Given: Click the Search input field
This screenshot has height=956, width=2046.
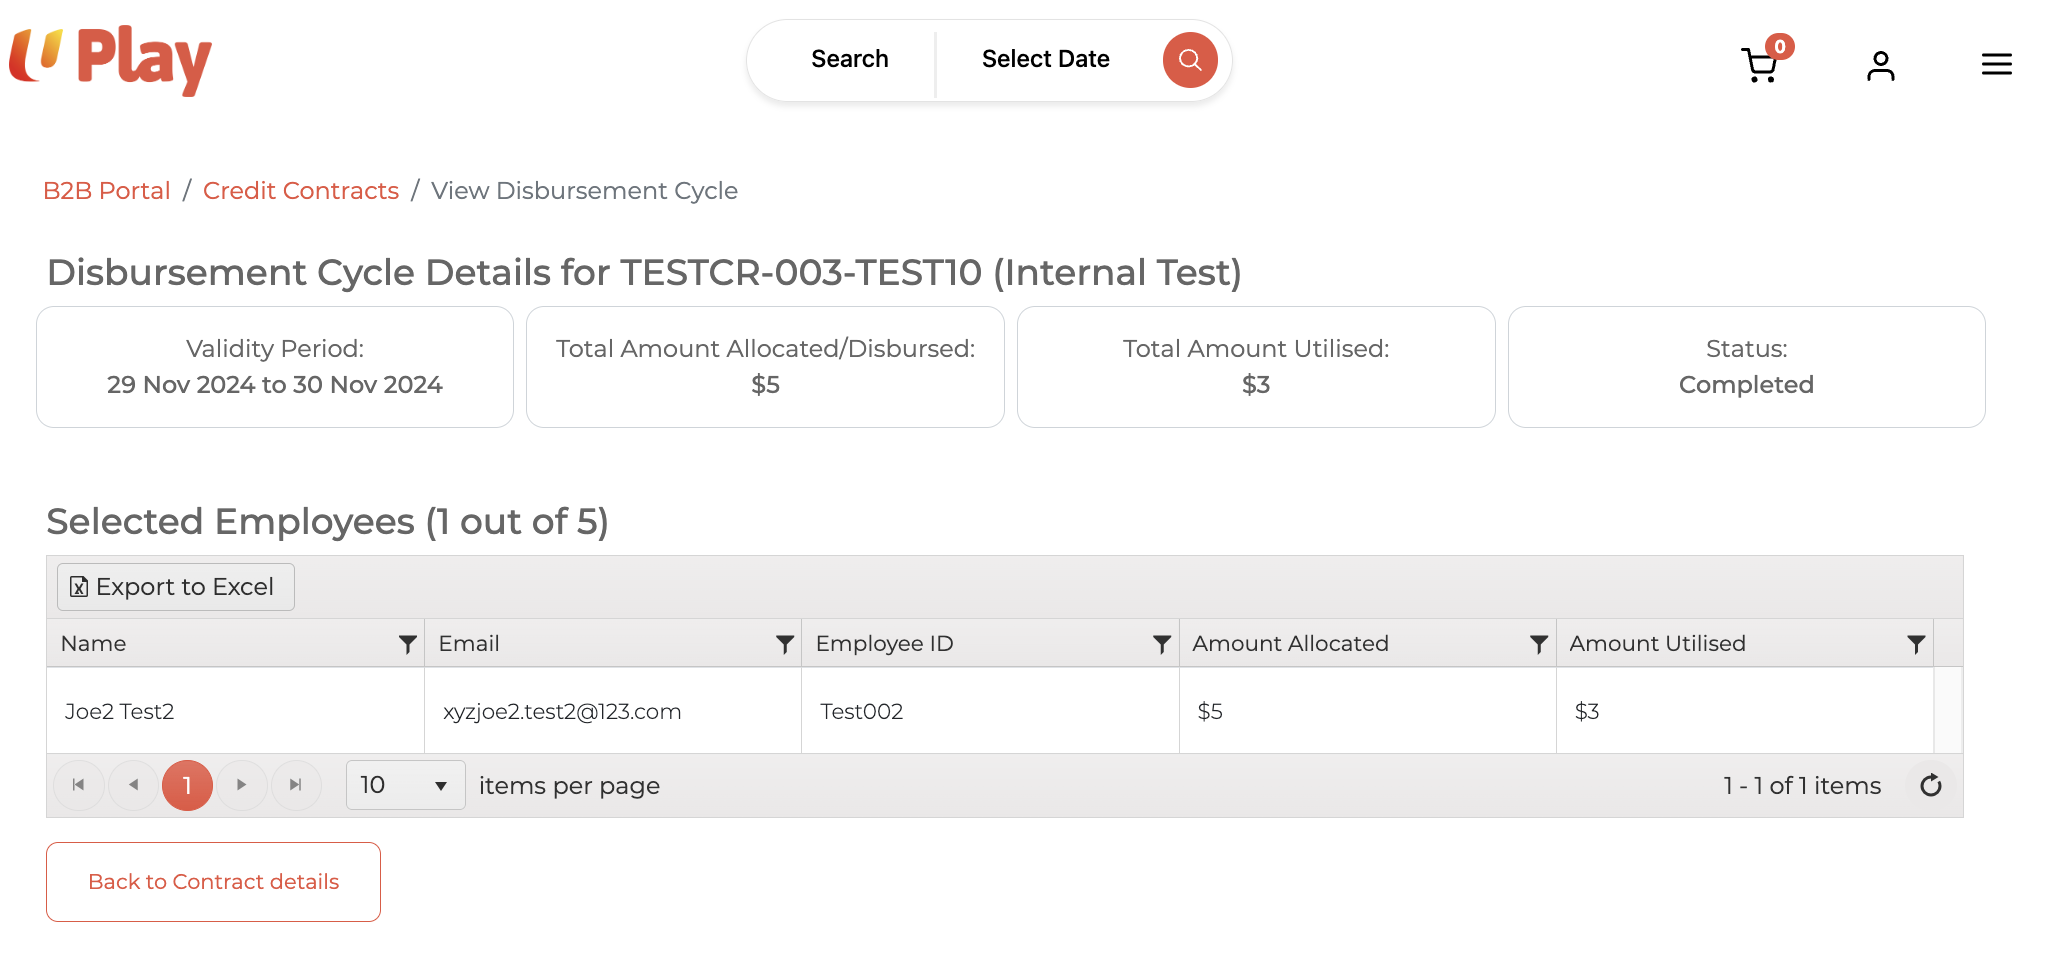Looking at the screenshot, I should tap(849, 60).
